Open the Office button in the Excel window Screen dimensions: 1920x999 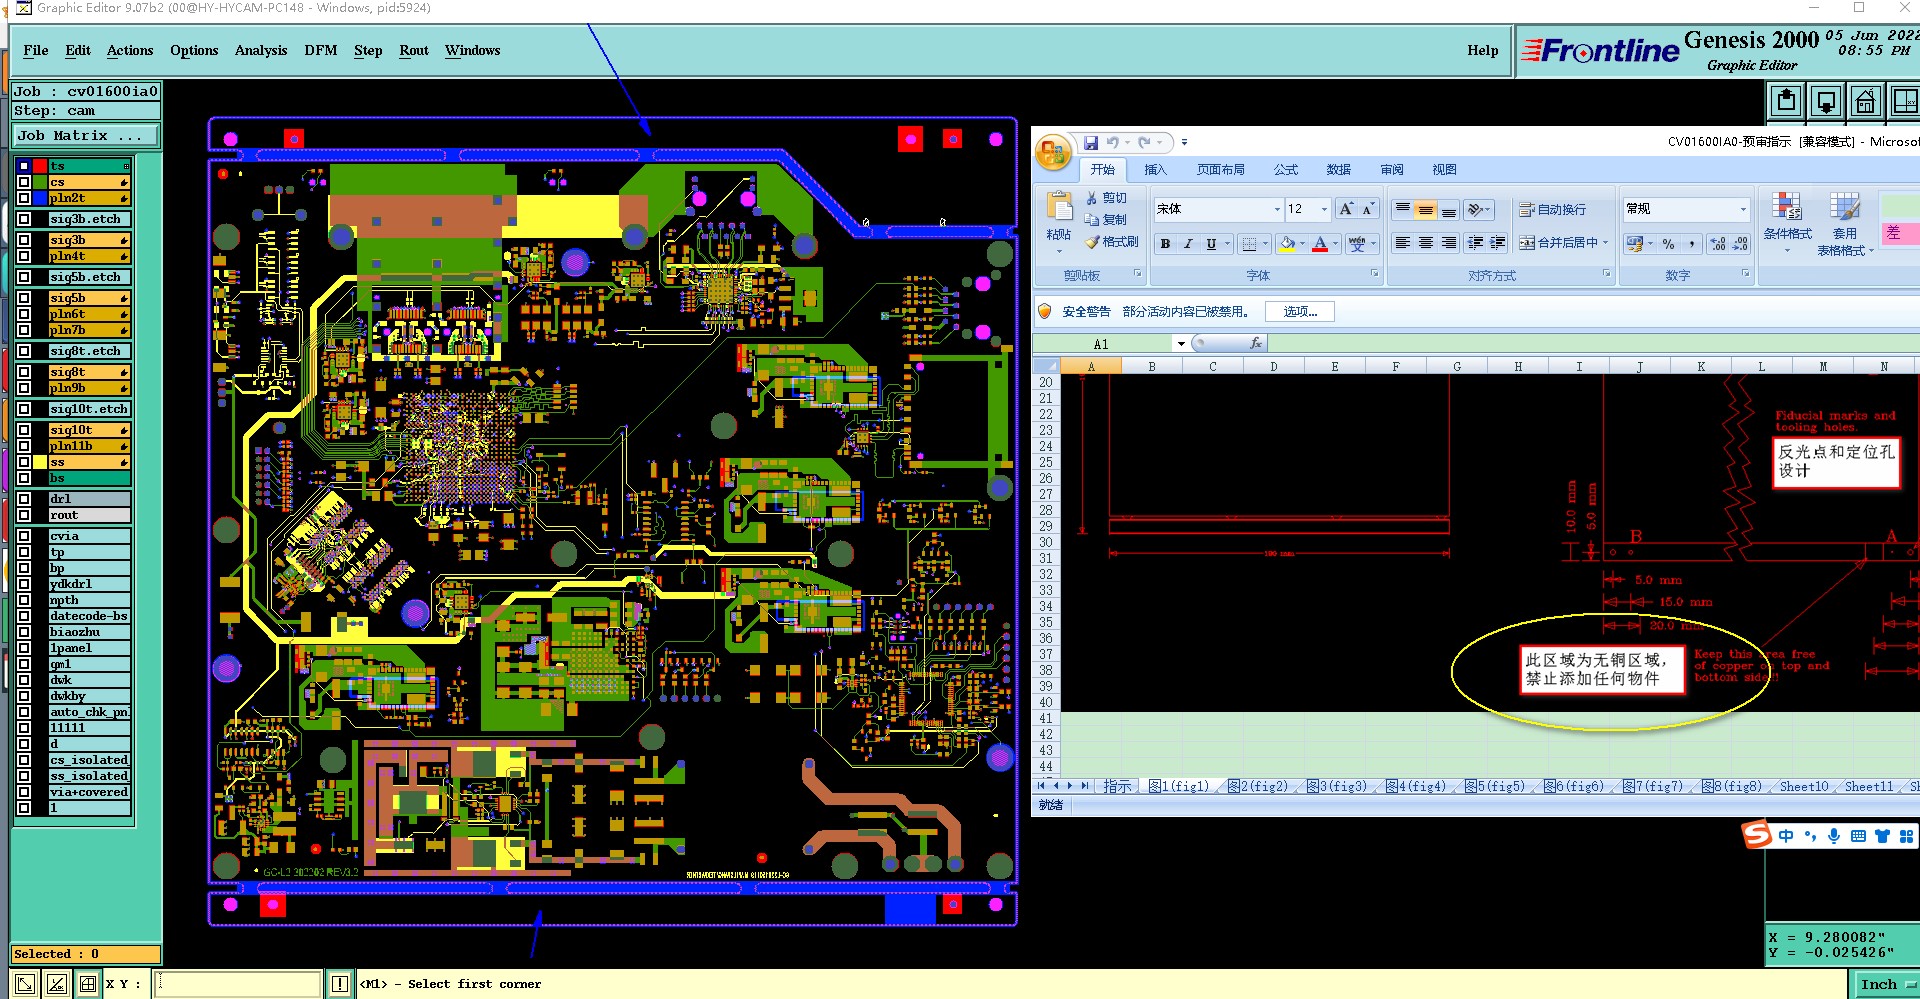(x=1053, y=153)
